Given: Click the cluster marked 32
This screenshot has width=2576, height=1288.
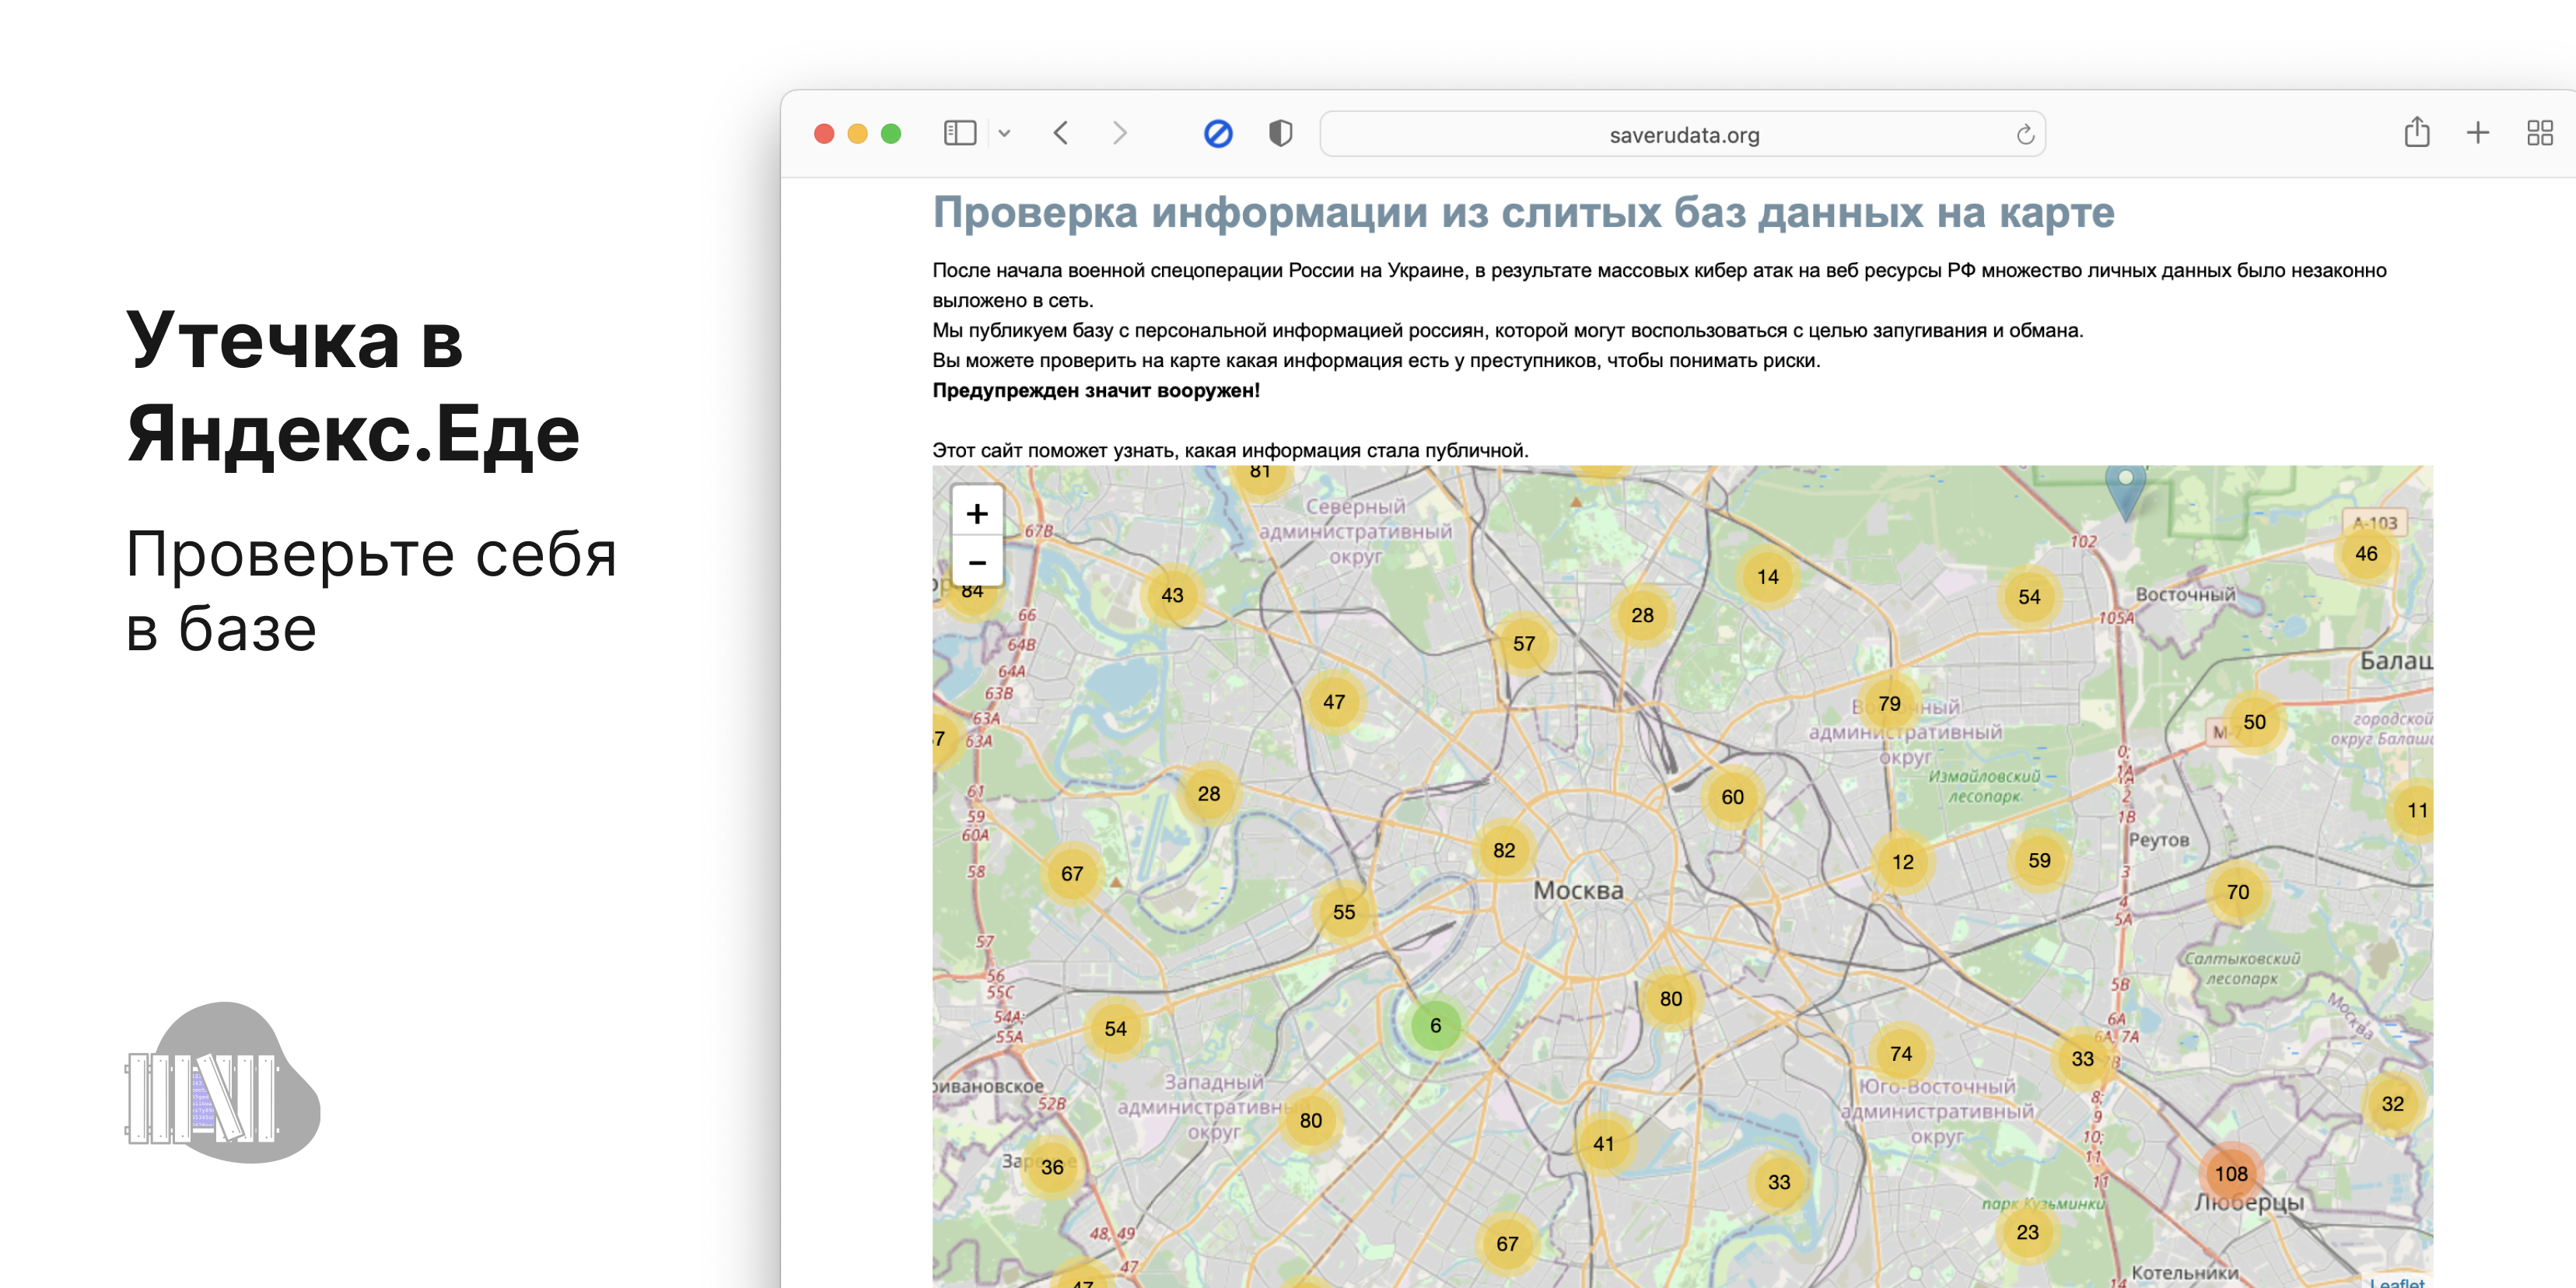Looking at the screenshot, I should click(x=2392, y=1104).
